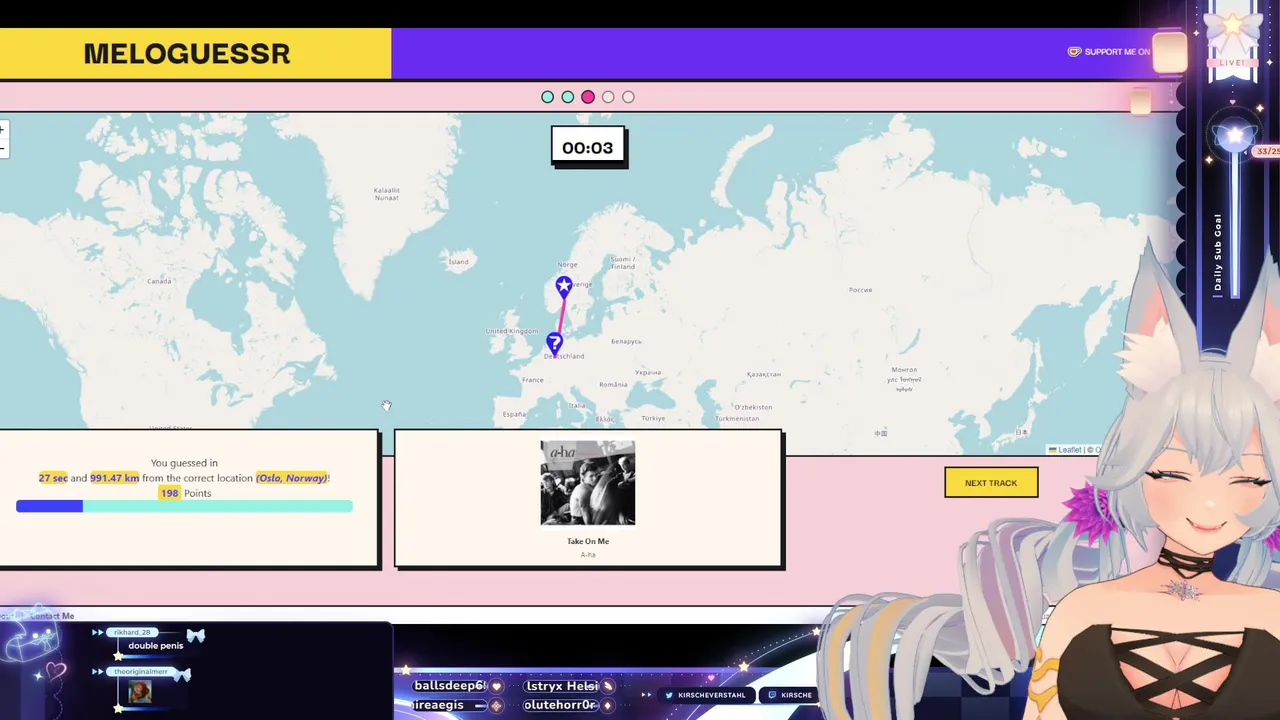
Task: Click the España map label
Action: tap(514, 414)
